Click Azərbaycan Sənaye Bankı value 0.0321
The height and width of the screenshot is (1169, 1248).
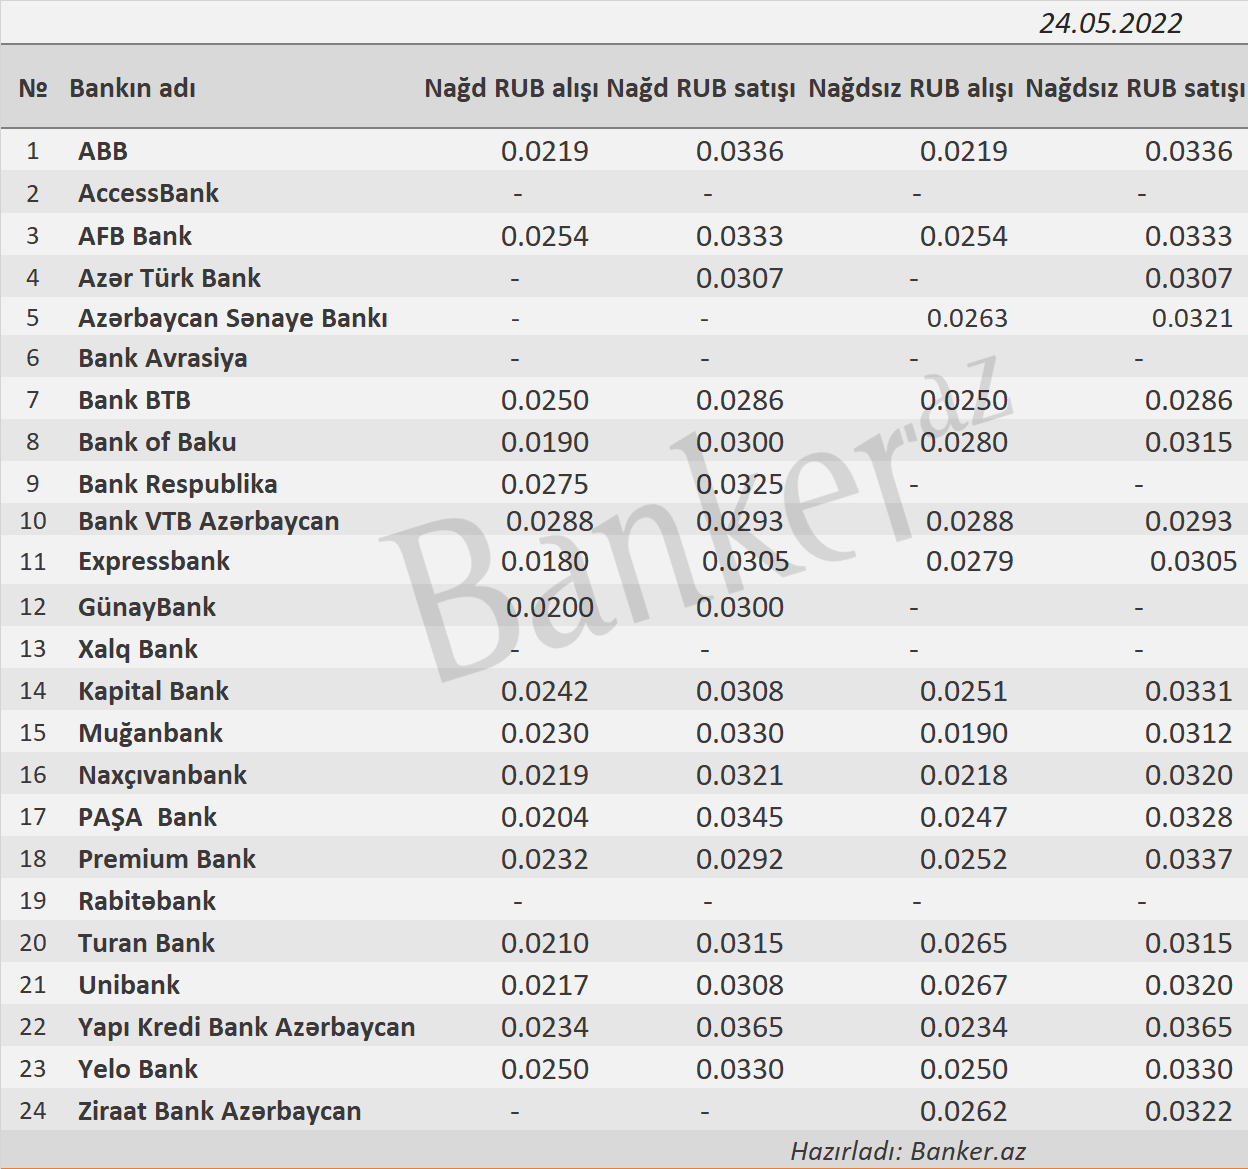(x=1192, y=318)
